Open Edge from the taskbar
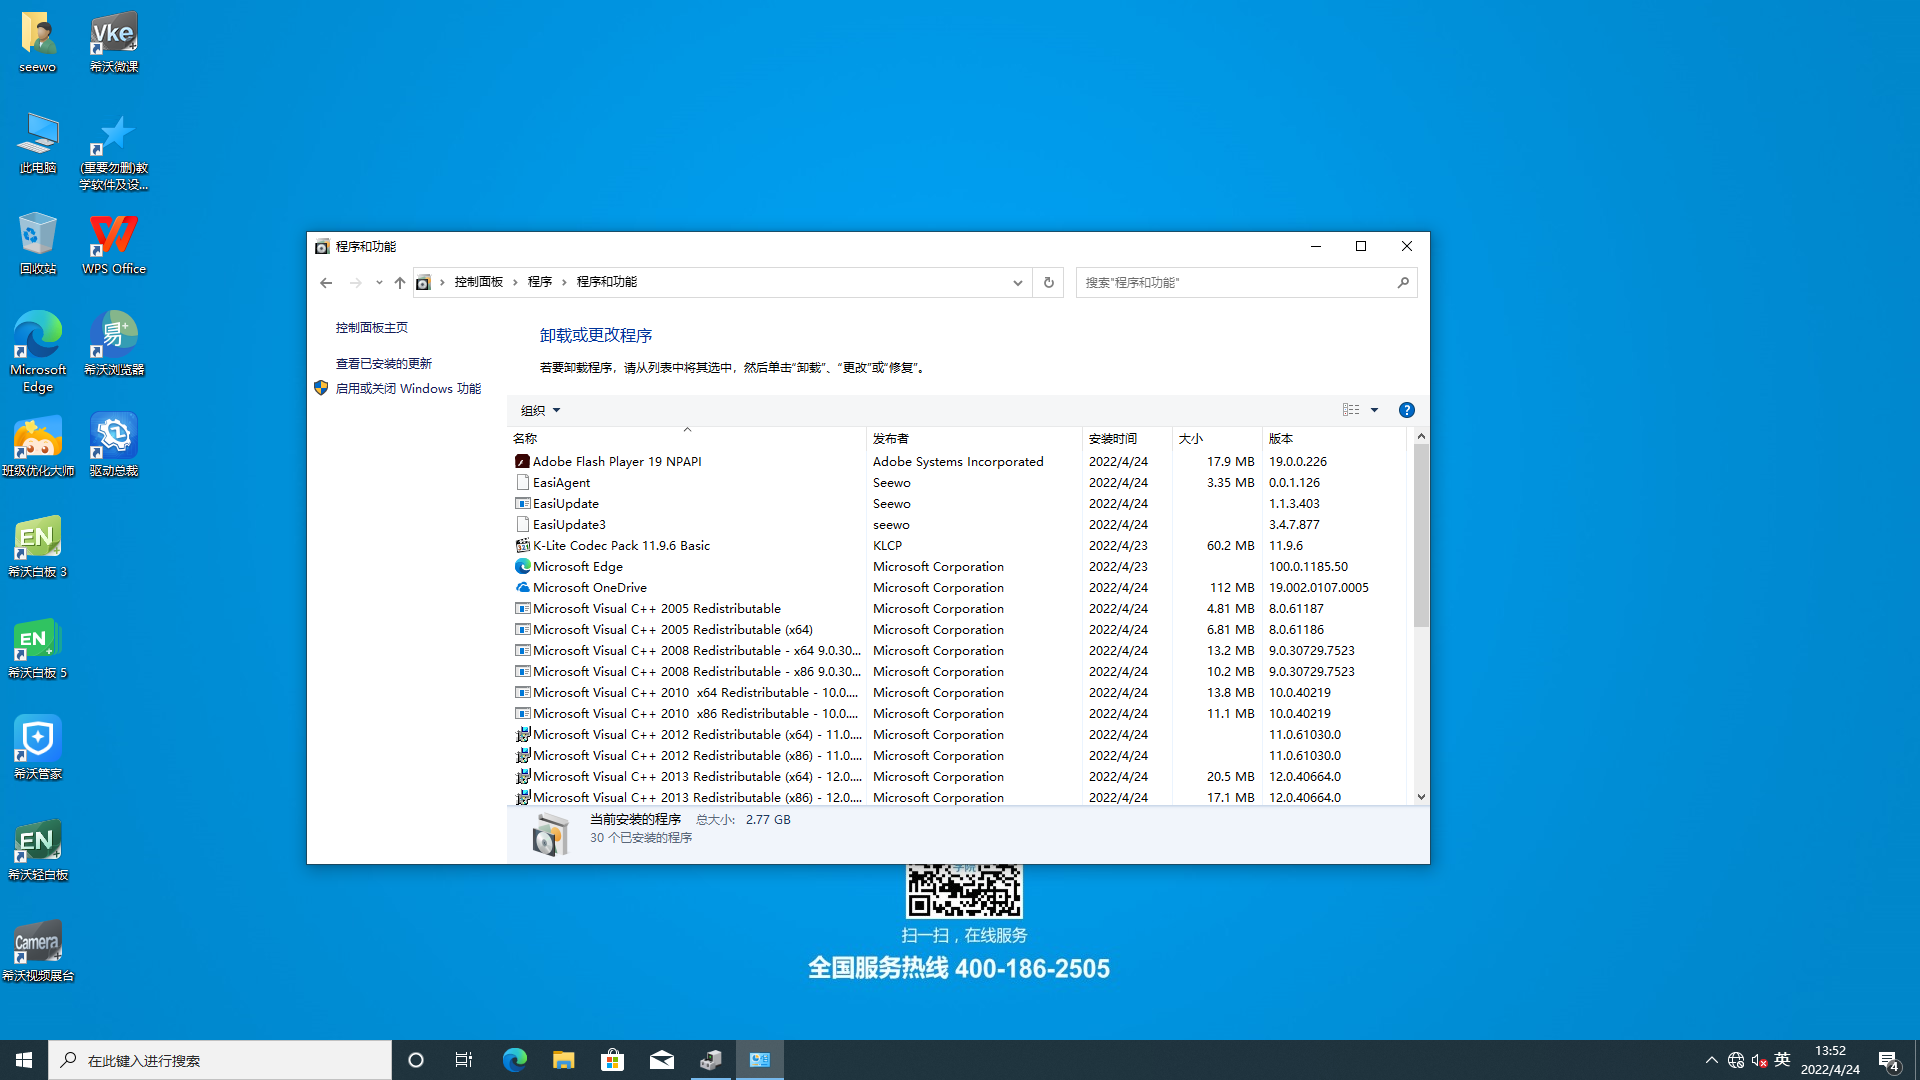This screenshot has width=1920, height=1080. 514,1060
